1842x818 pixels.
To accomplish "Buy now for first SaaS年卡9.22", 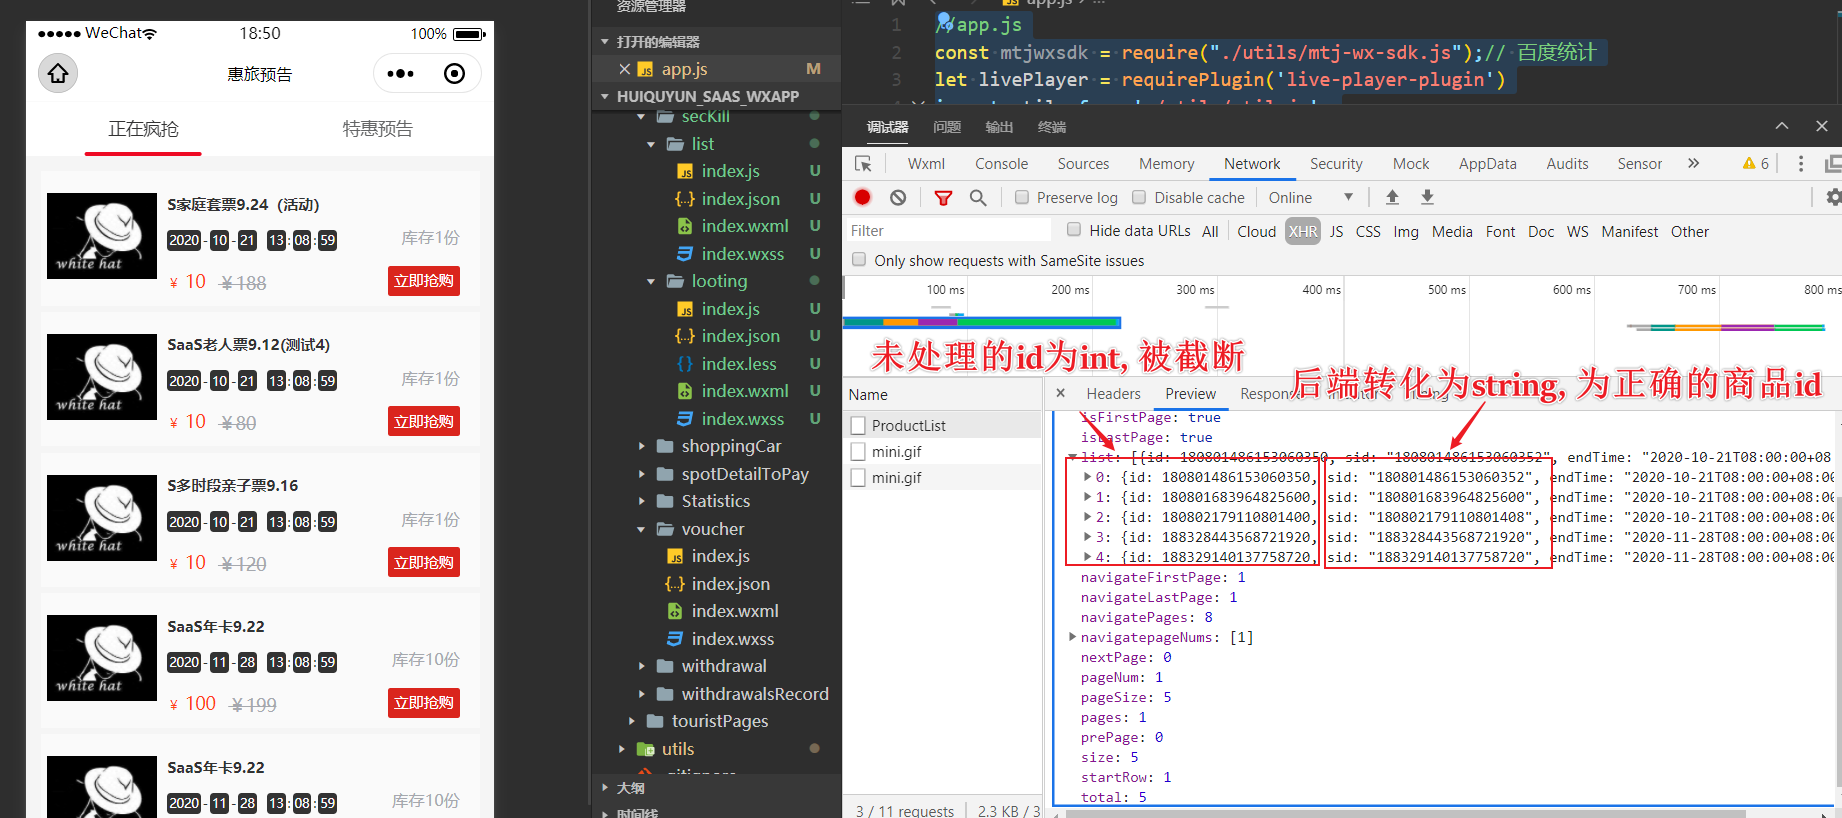I will coord(424,703).
